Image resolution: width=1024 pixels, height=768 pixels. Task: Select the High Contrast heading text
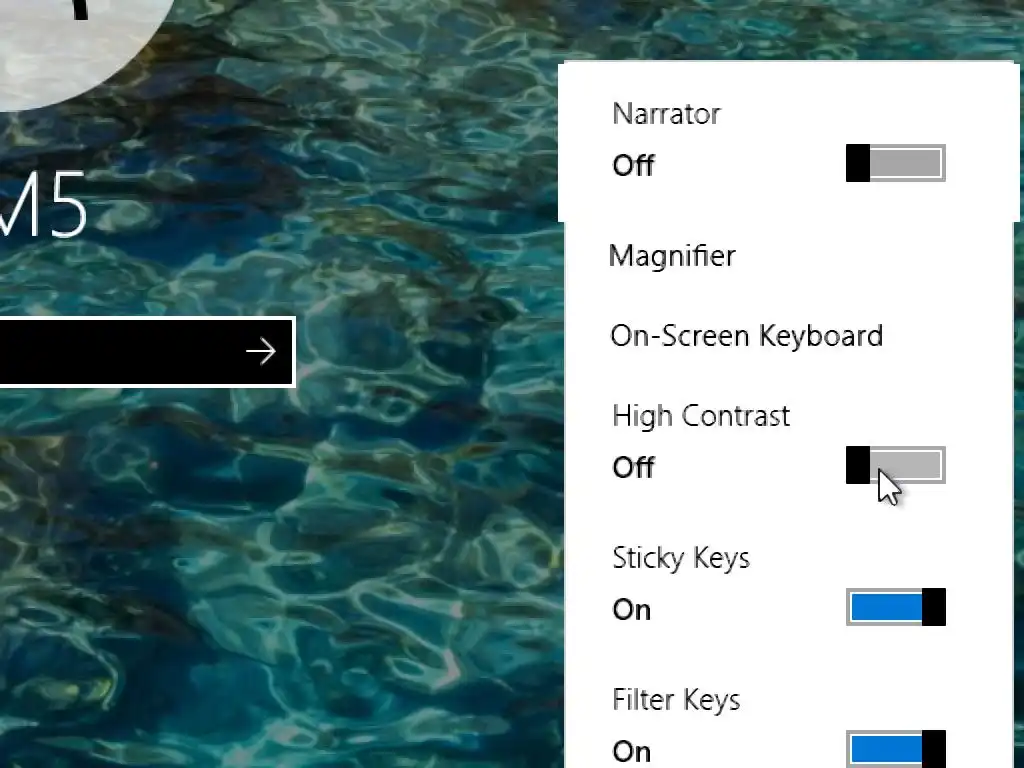pos(701,416)
